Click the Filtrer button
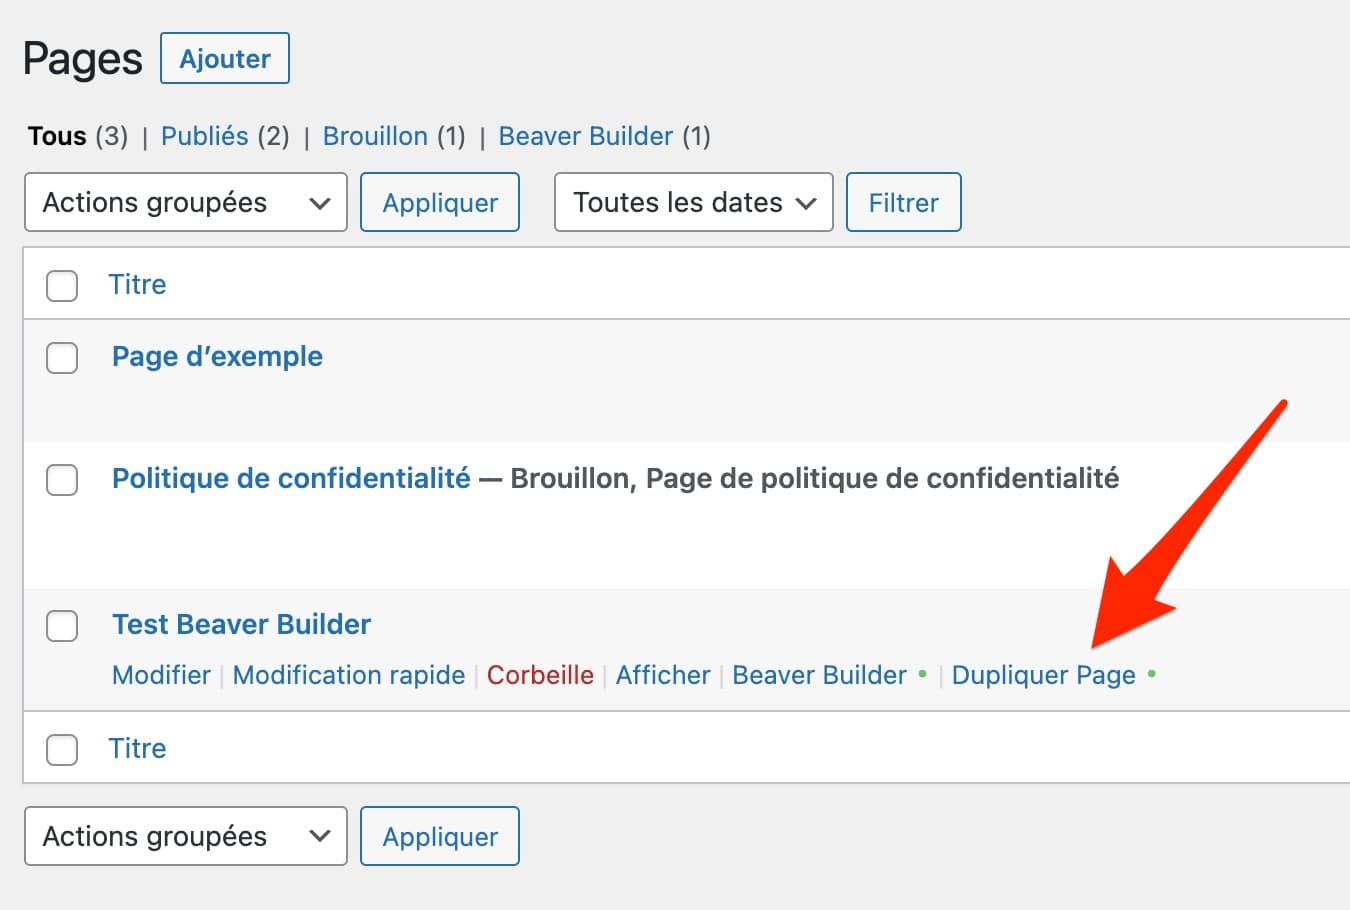 pos(903,202)
